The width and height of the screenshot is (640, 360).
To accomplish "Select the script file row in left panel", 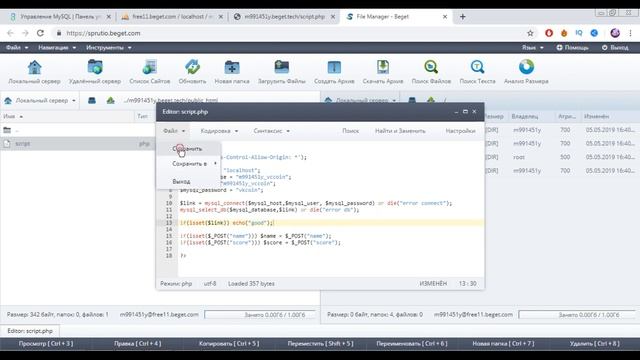I will coord(78,144).
